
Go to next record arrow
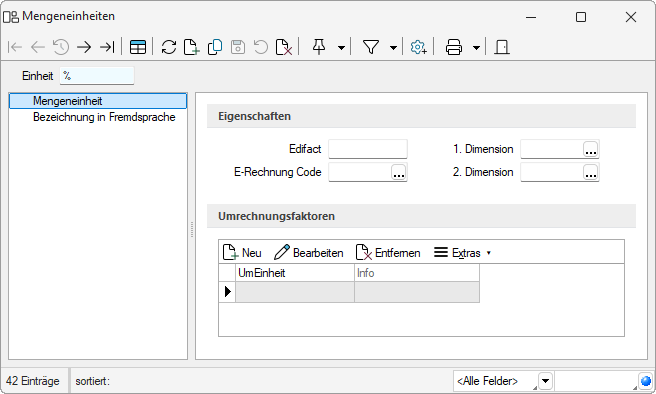[84, 47]
